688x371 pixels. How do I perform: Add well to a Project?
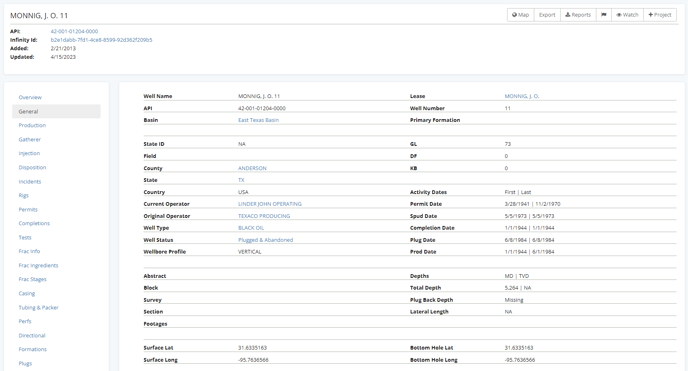coord(660,15)
